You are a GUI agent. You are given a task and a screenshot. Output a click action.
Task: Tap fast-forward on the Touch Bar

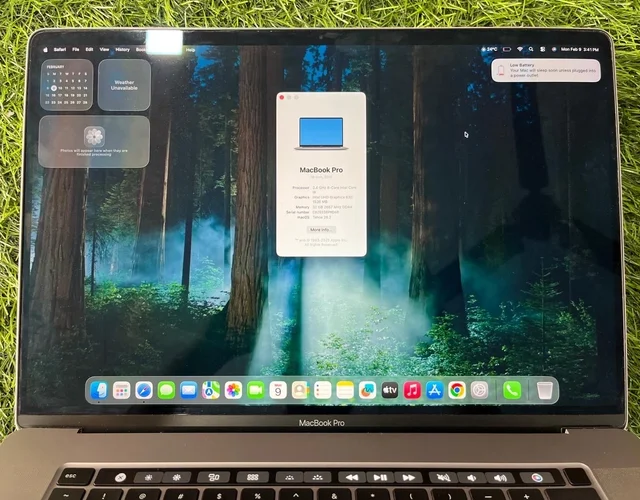[409, 477]
